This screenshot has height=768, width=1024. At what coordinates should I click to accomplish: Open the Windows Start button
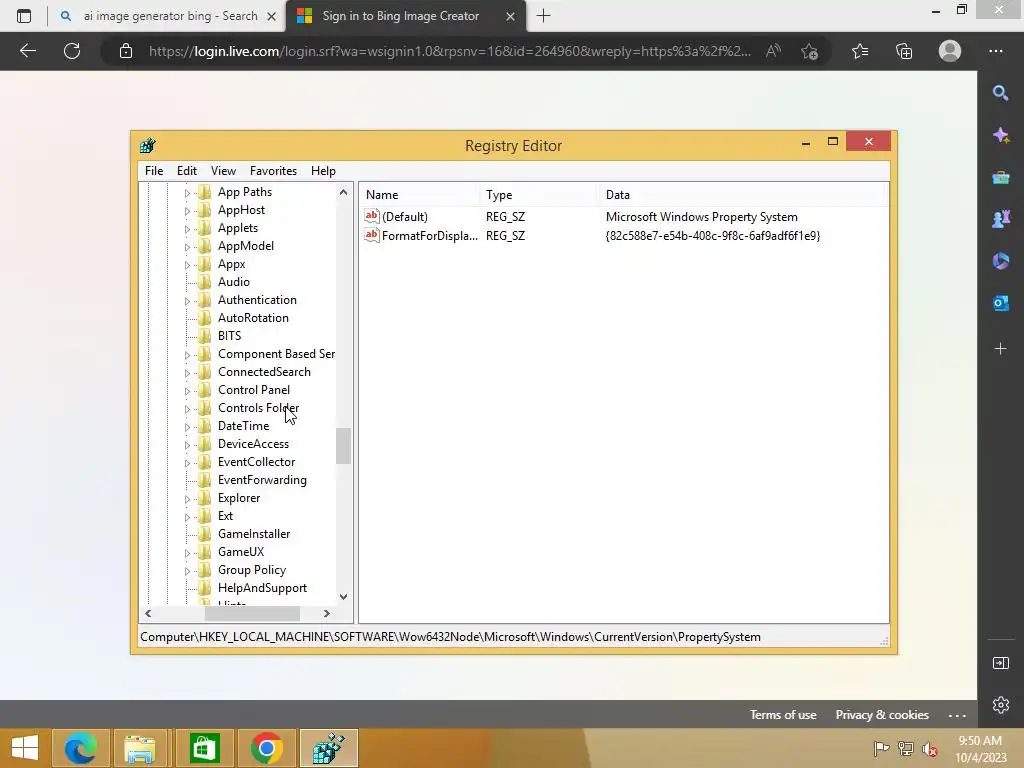pos(25,748)
